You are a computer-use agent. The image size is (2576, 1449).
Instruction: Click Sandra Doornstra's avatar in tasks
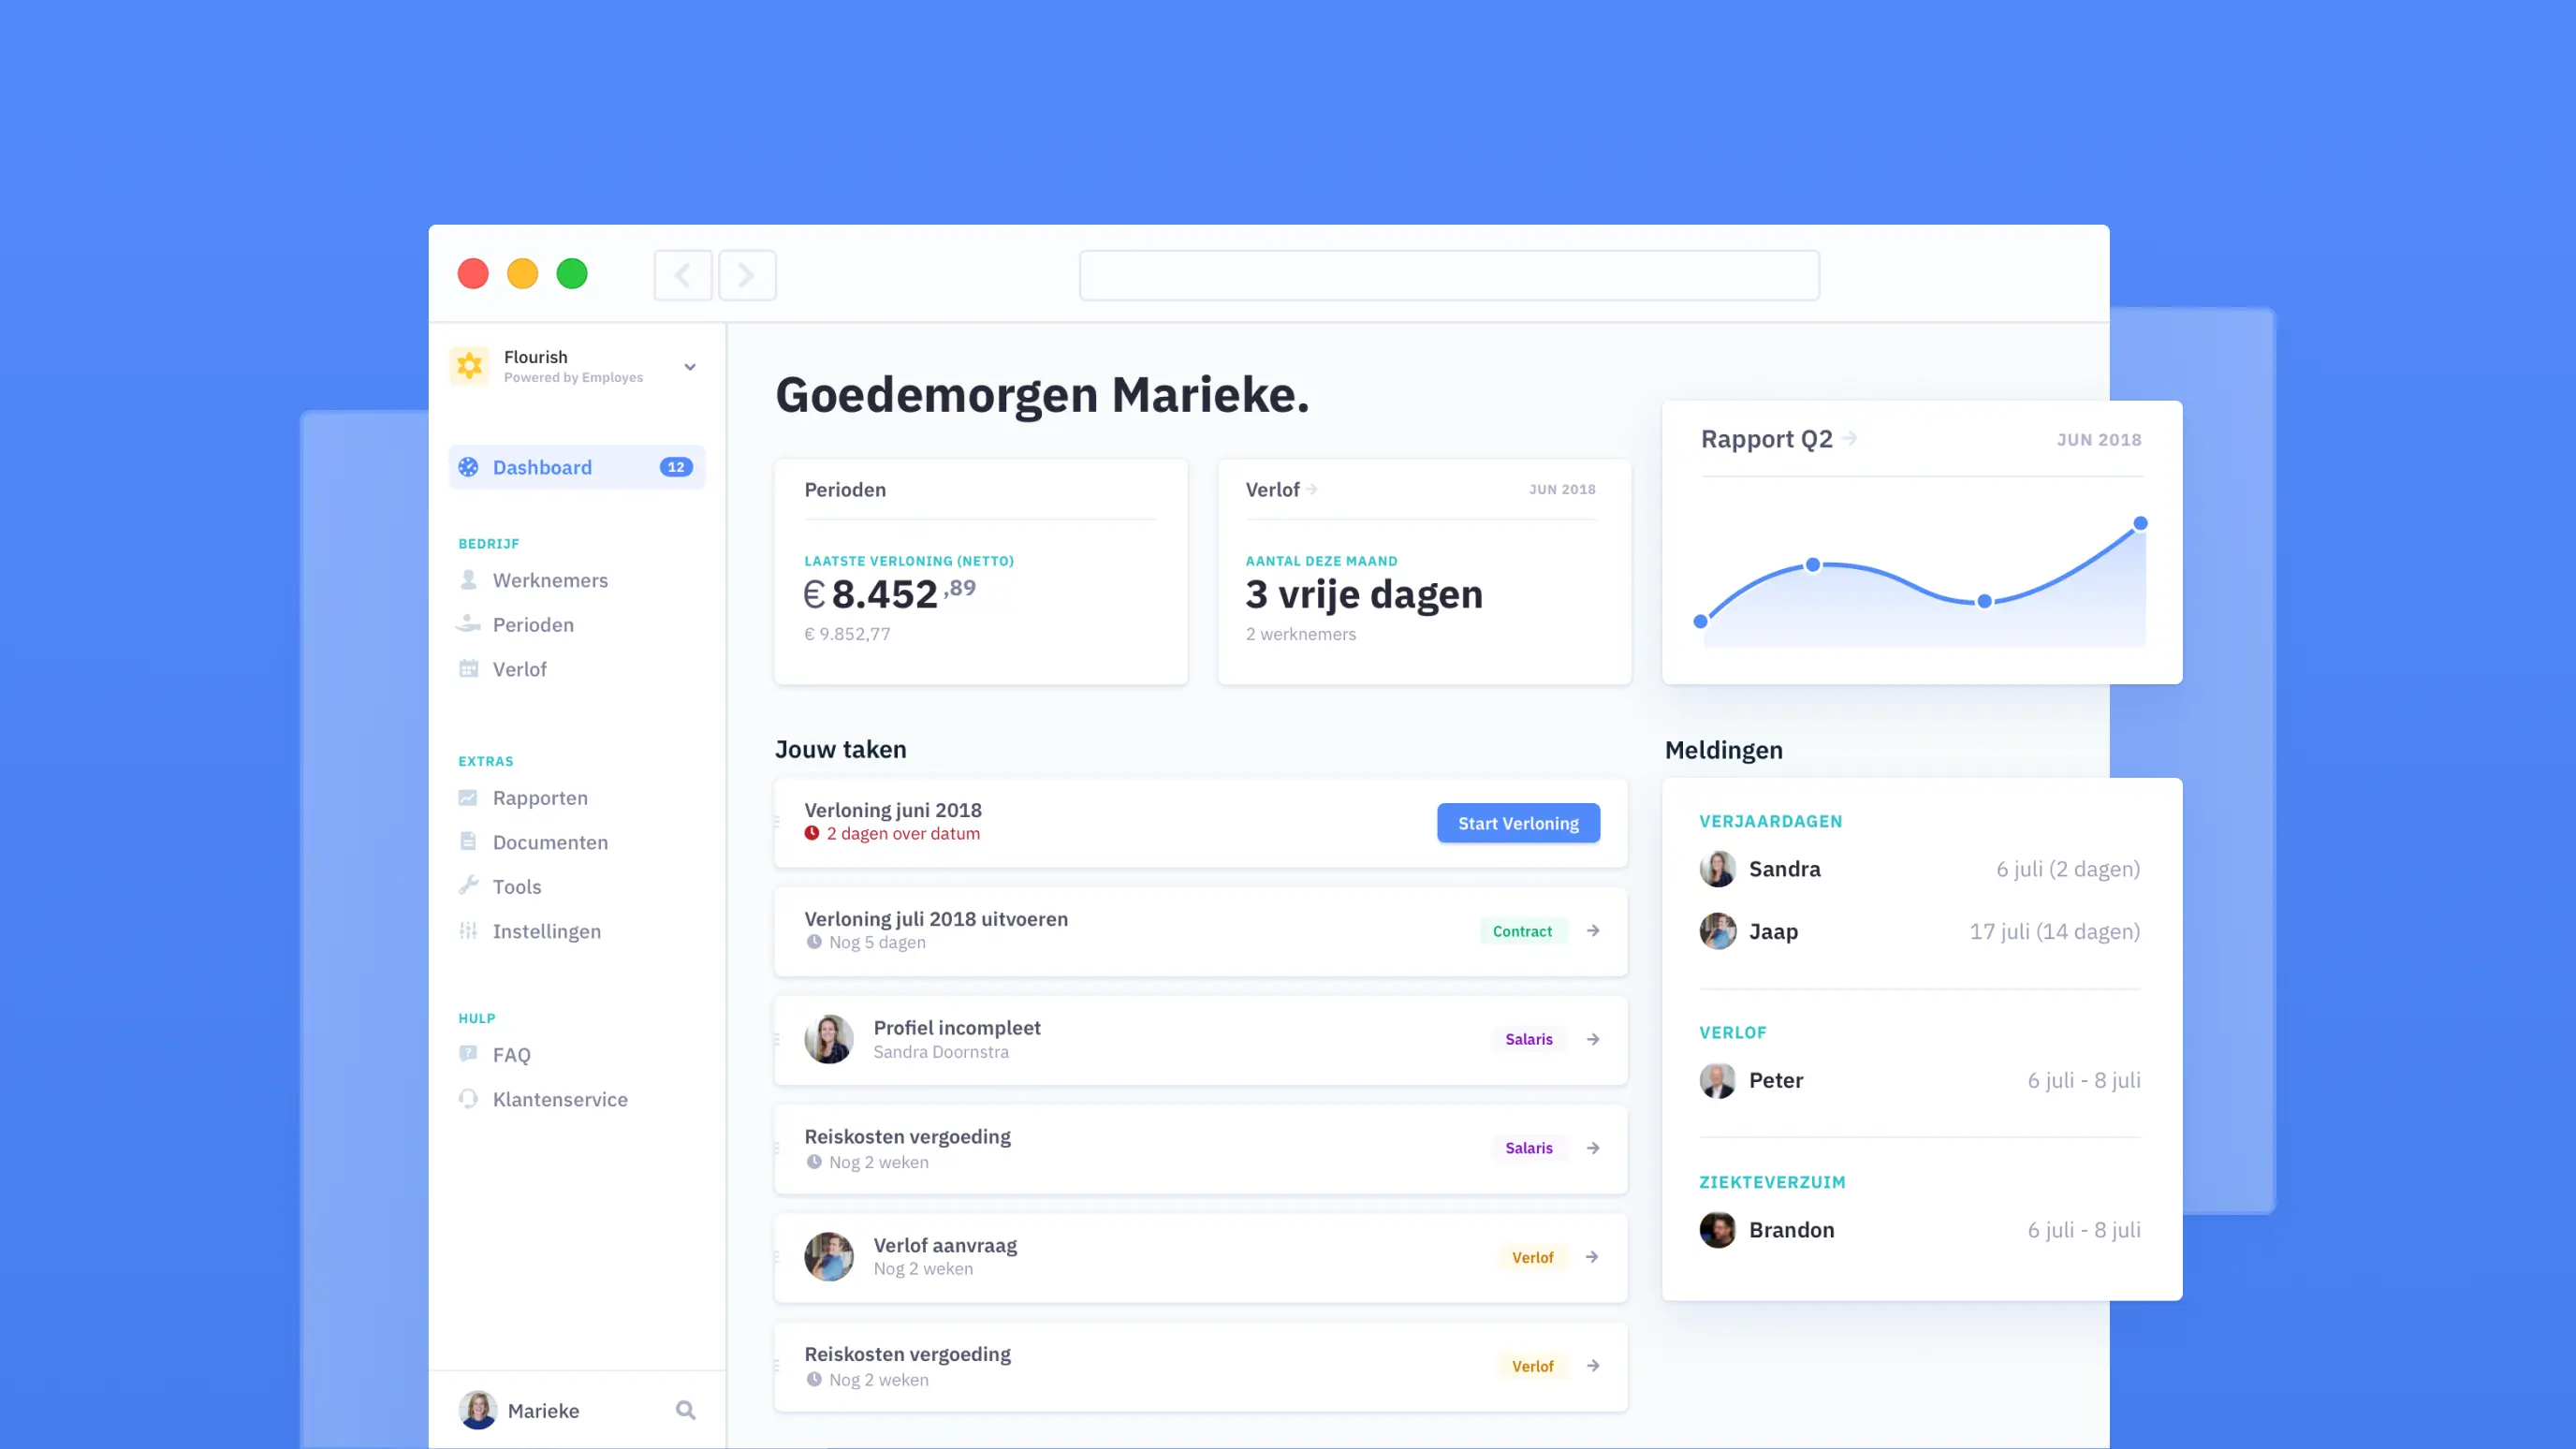[x=829, y=1039]
